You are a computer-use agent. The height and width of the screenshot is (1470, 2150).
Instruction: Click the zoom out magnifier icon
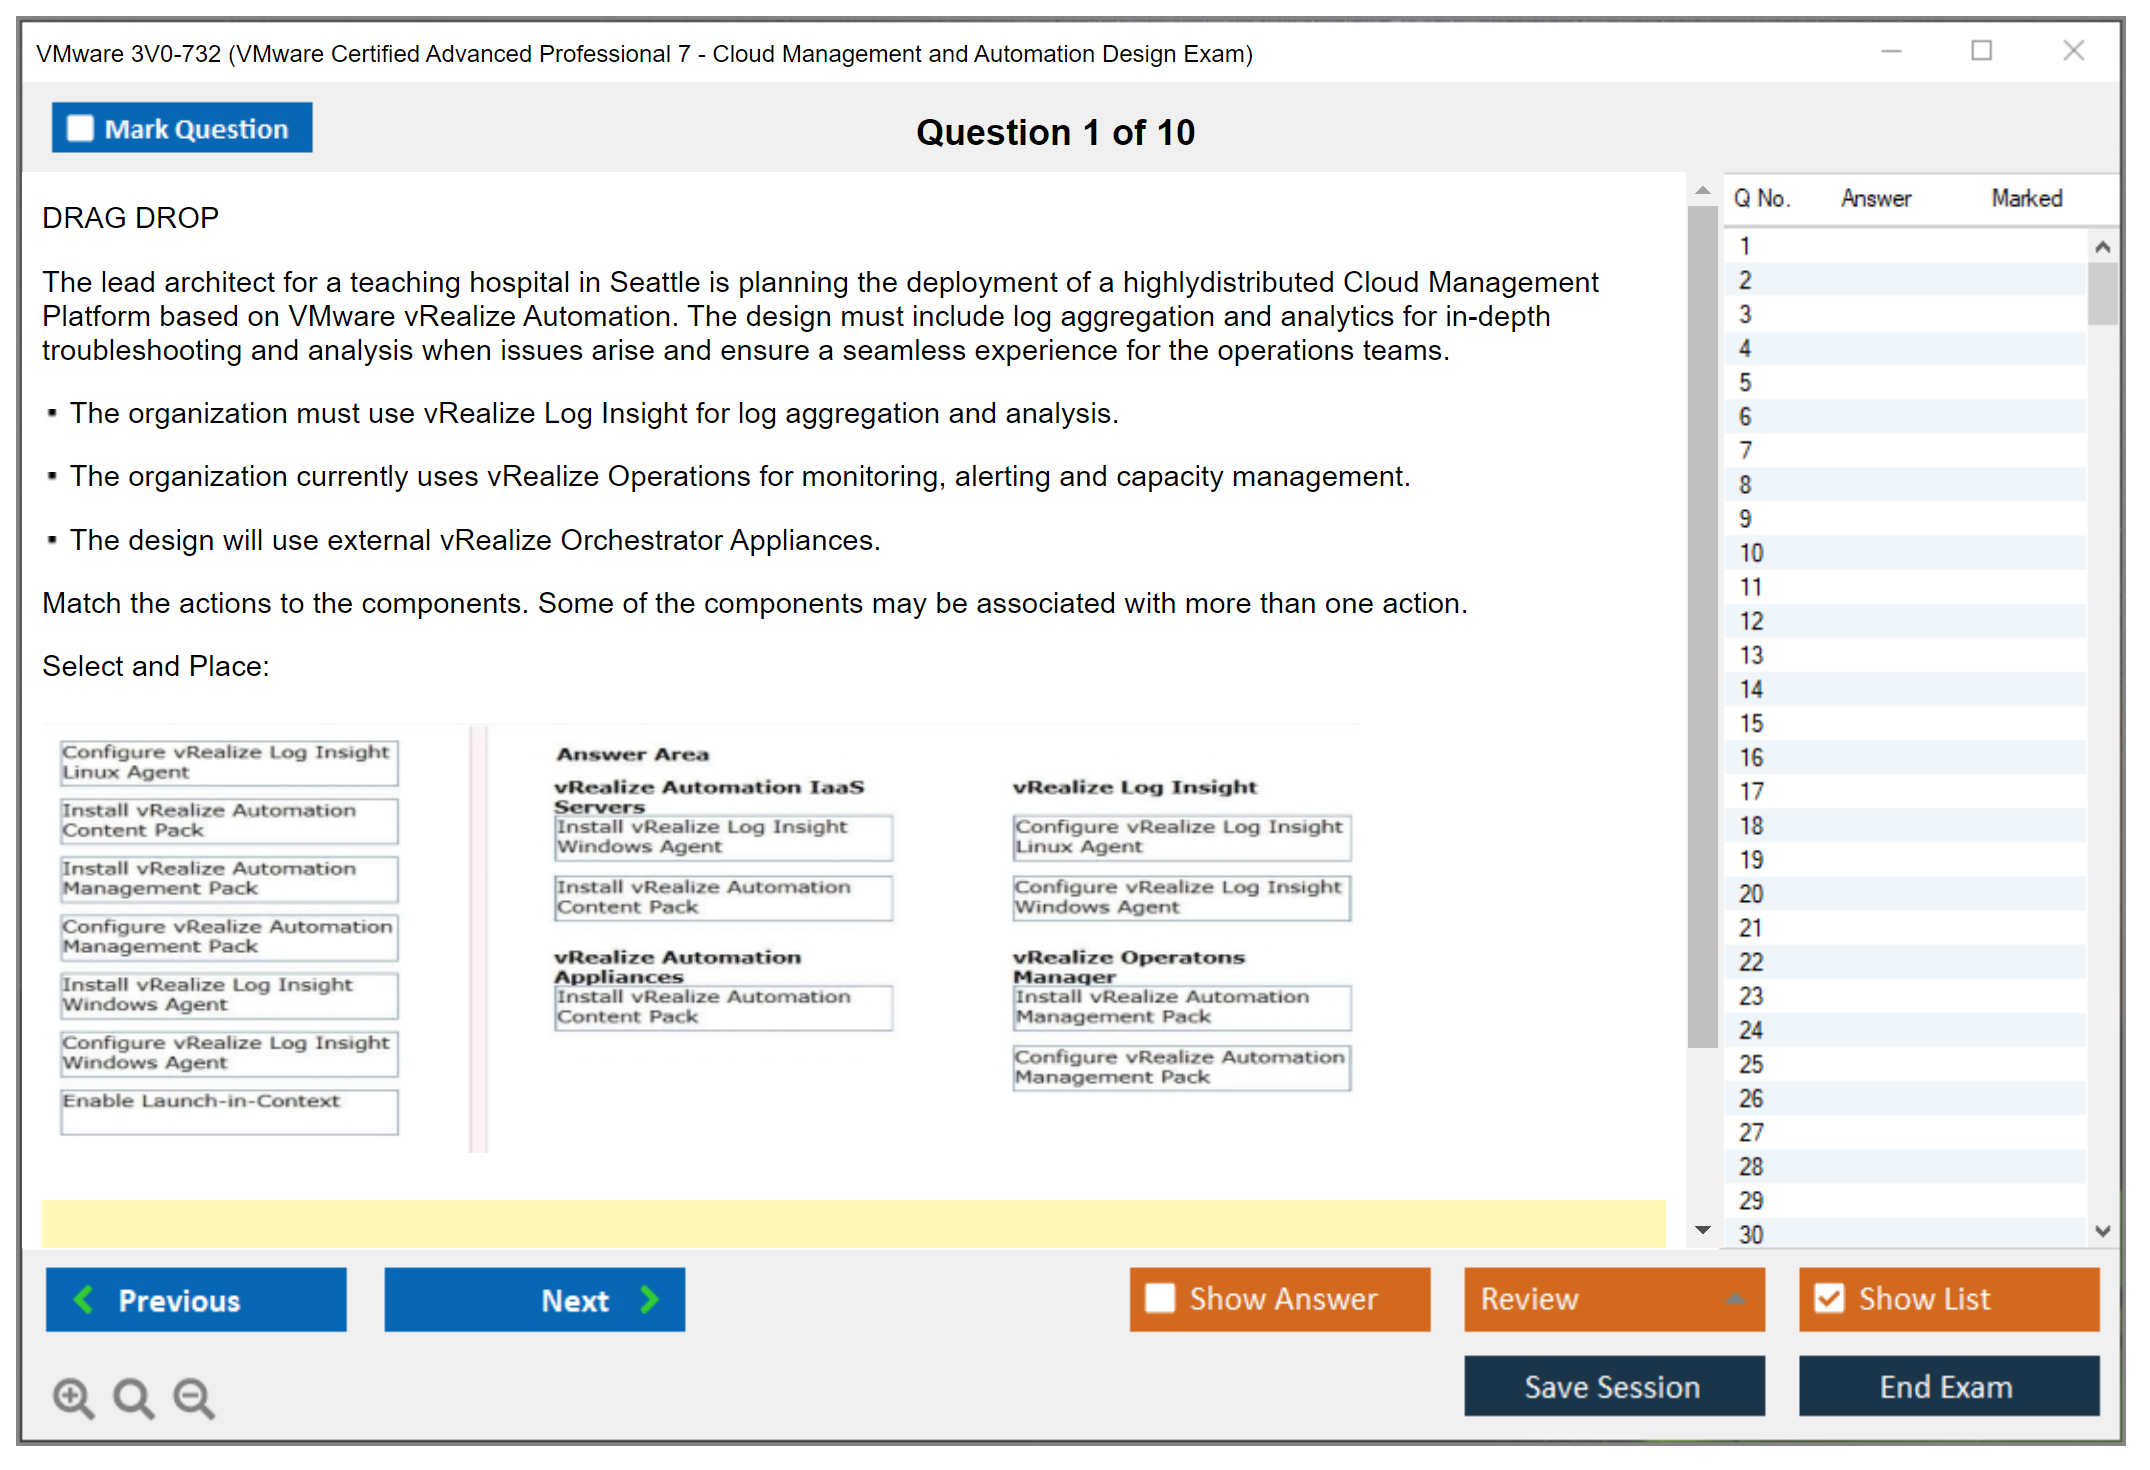[194, 1398]
